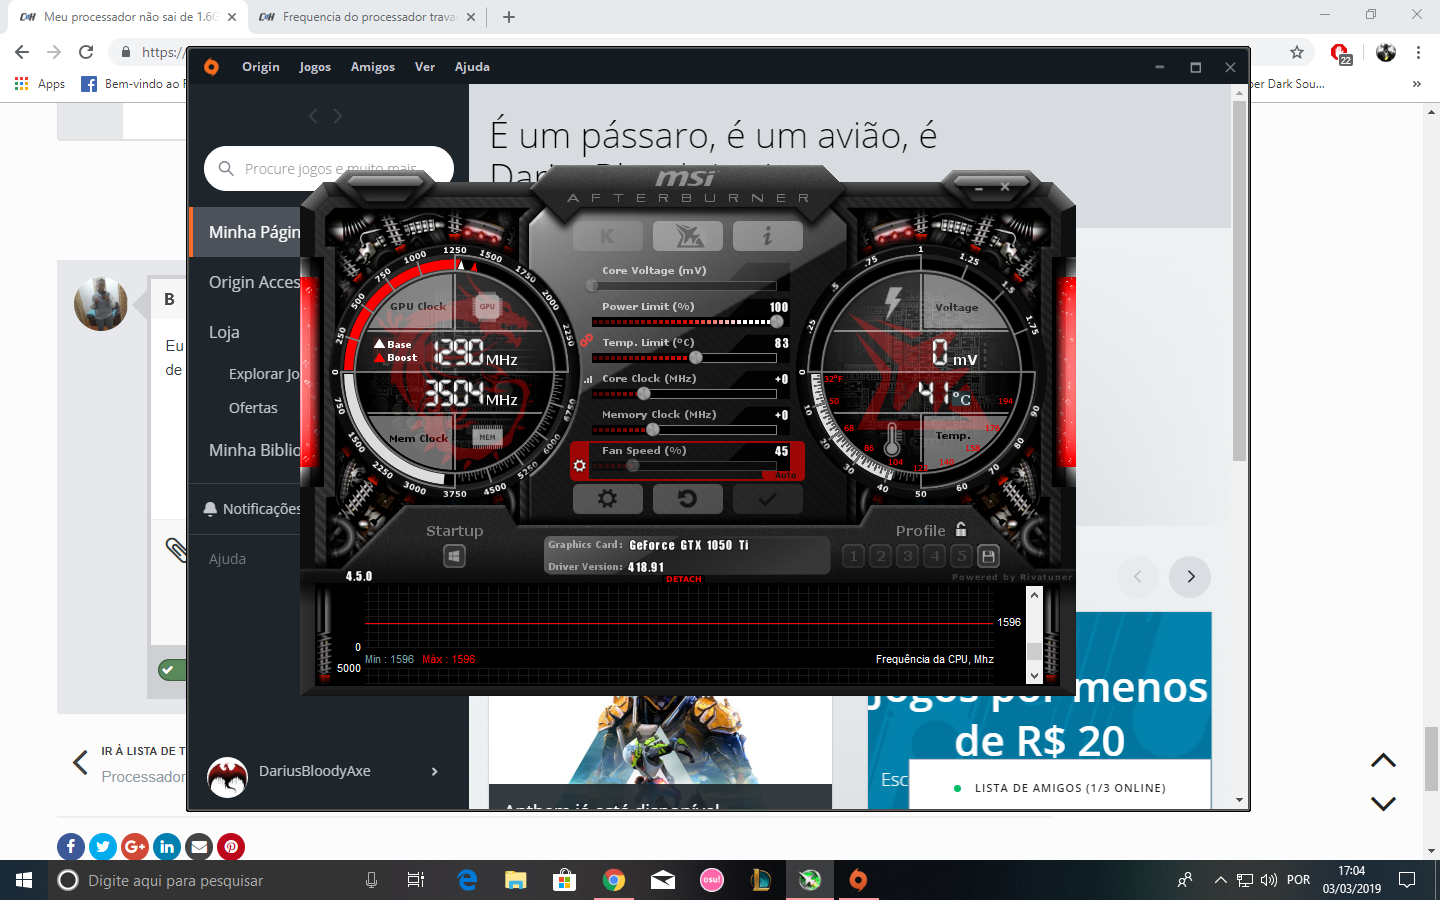Select Afterburner profile slot 4
Viewport: 1440px width, 900px height.
[934, 556]
